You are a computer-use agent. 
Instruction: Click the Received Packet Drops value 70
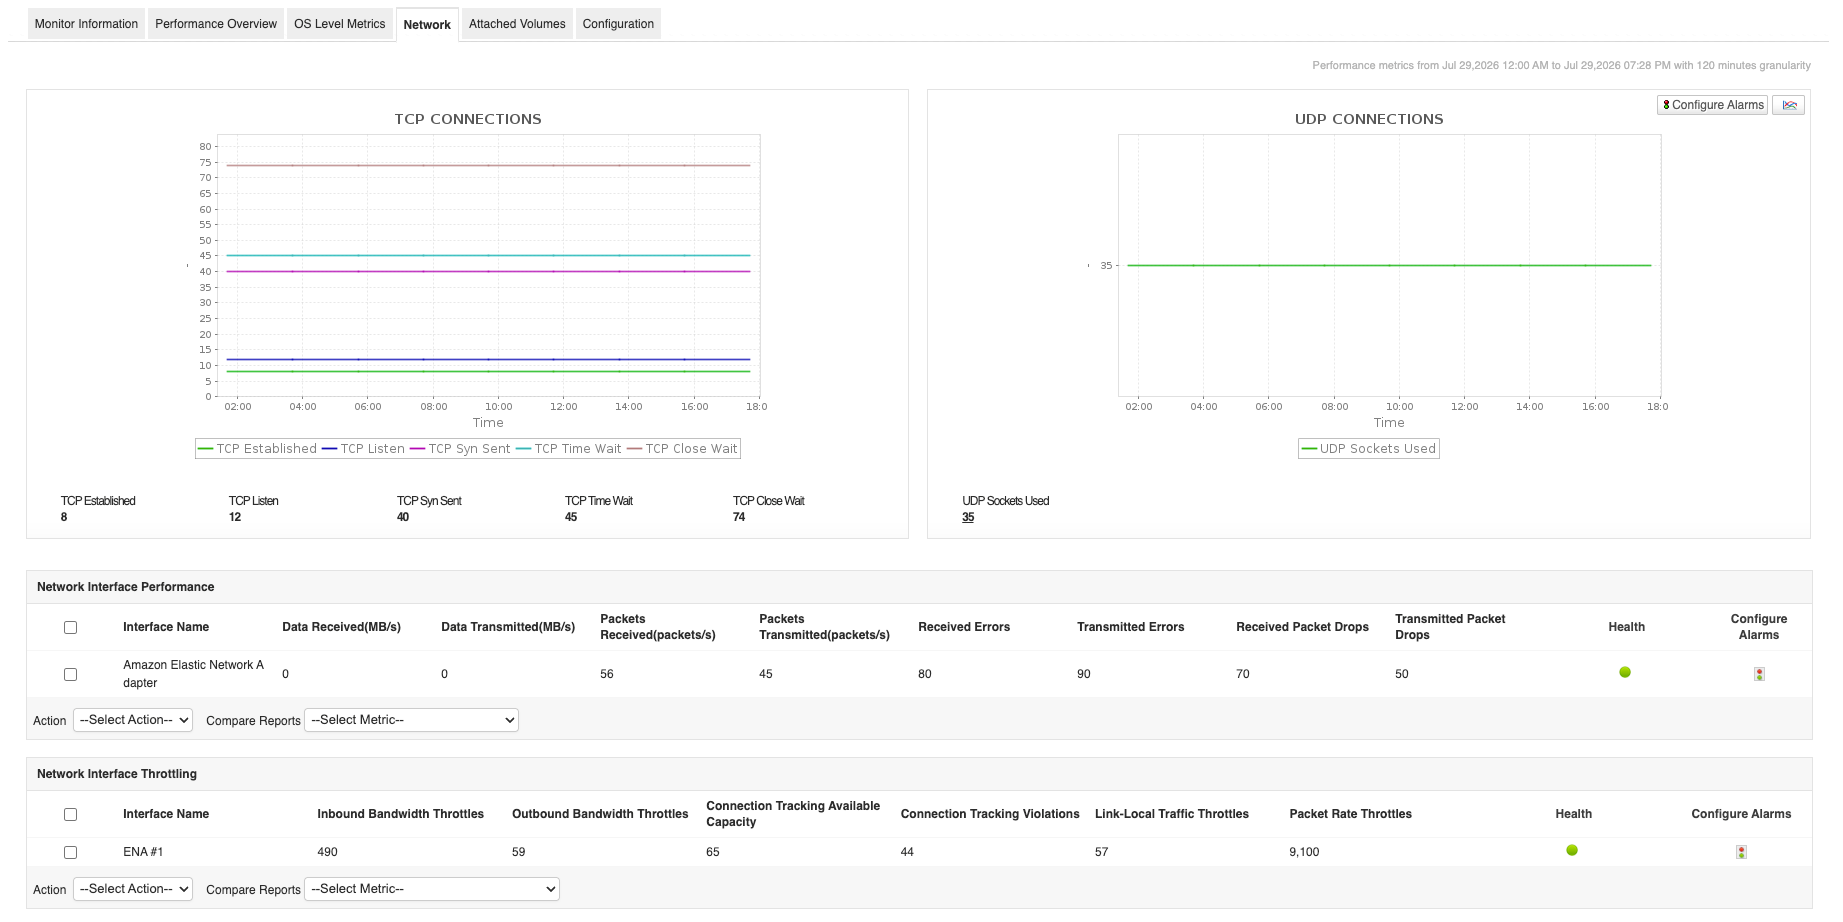[1243, 674]
